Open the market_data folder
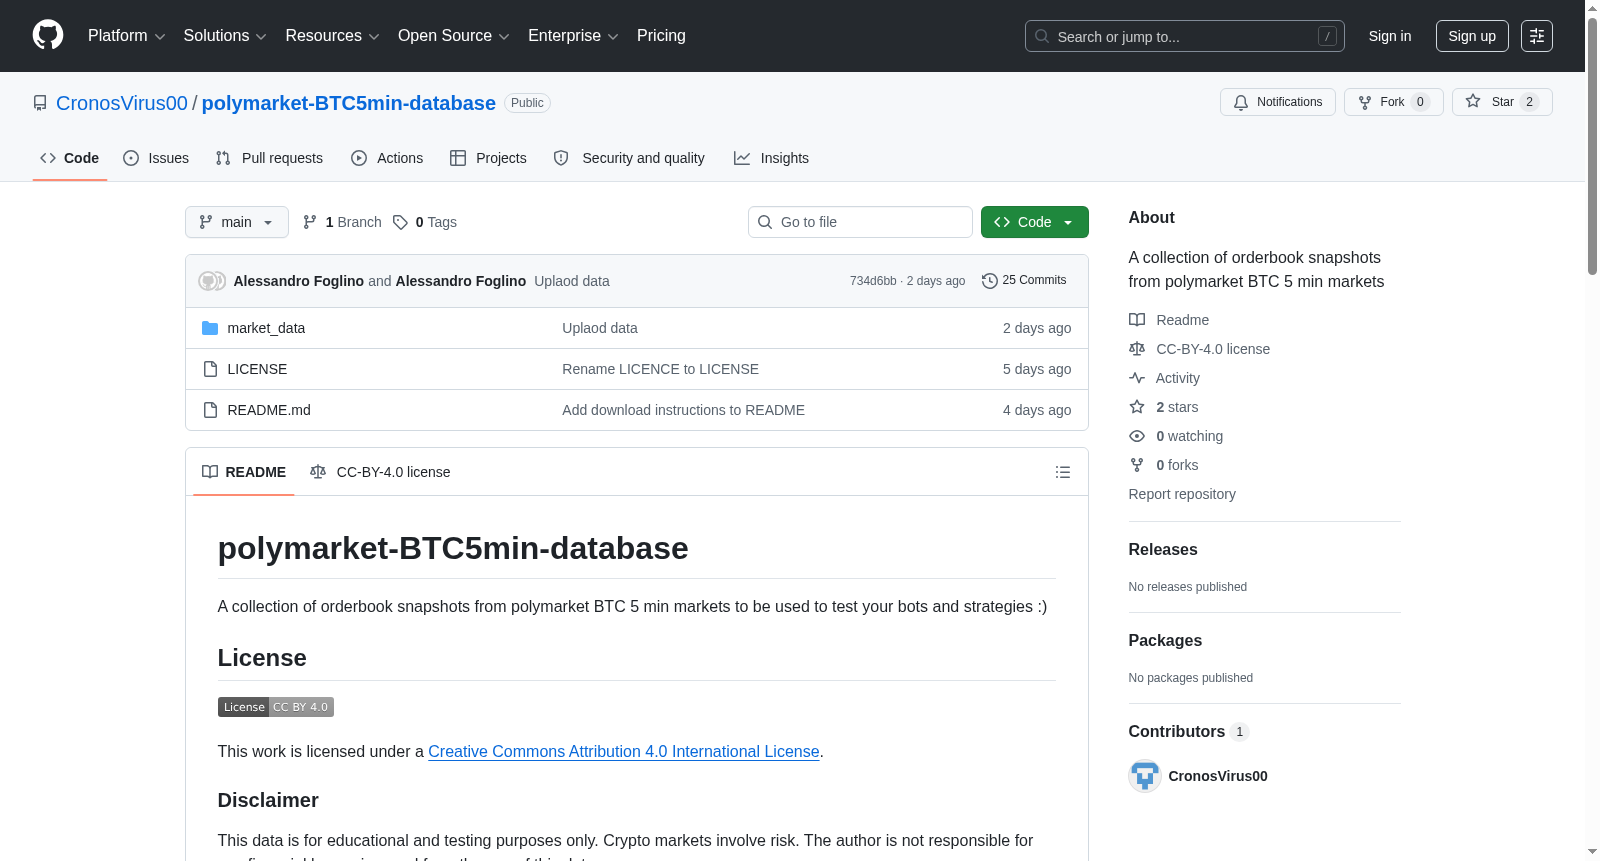1600x861 pixels. [266, 328]
